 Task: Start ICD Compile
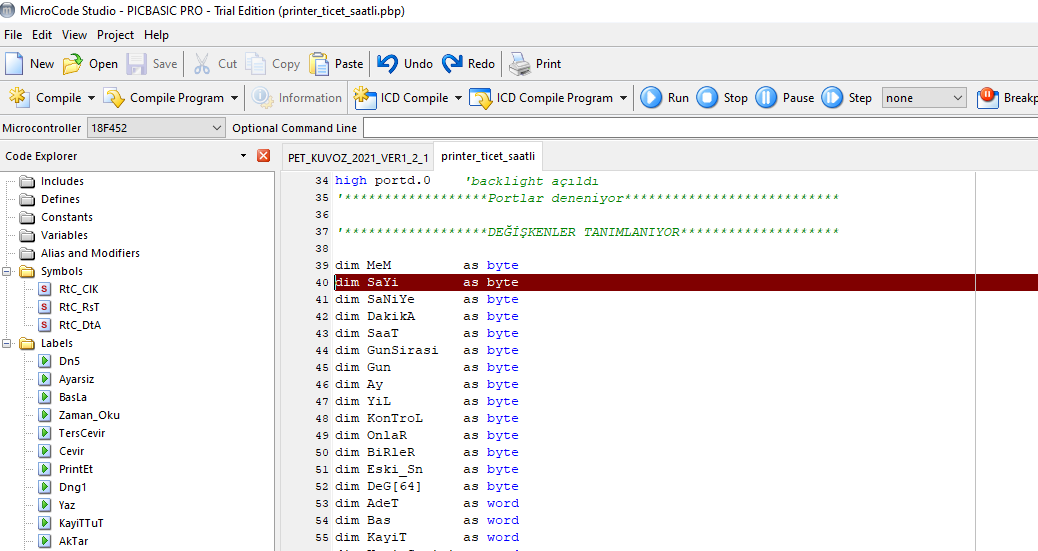[401, 97]
